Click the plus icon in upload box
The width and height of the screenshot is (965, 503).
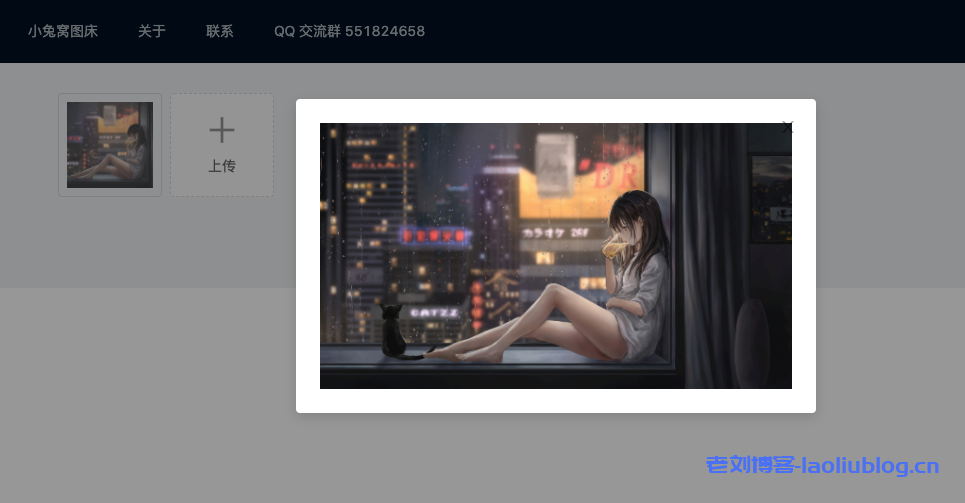pyautogui.click(x=222, y=130)
